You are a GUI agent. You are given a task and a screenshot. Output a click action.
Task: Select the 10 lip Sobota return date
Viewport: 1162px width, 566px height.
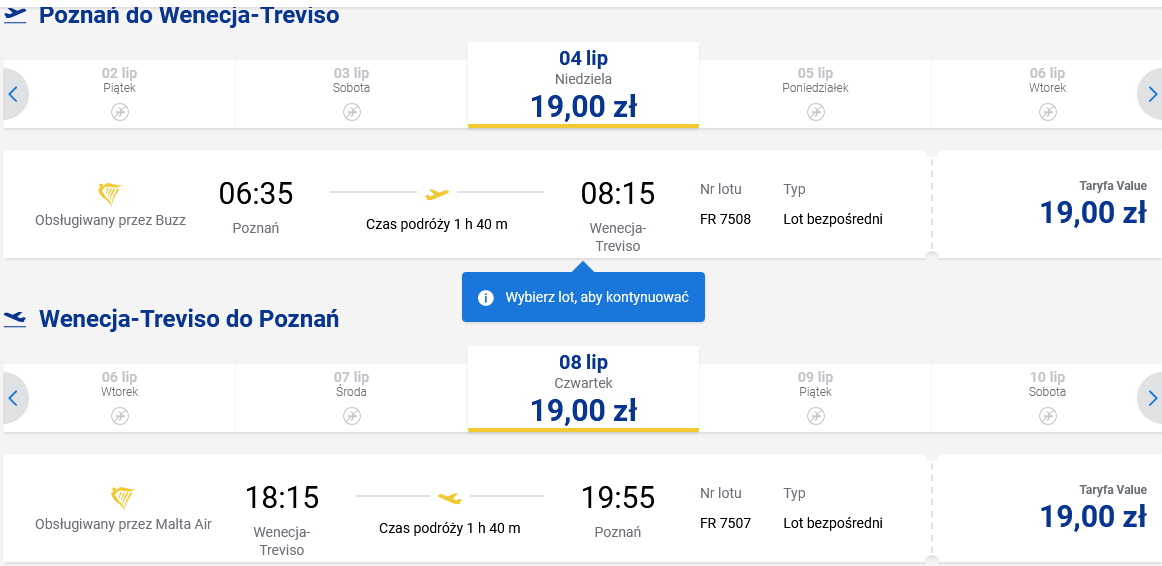(x=1046, y=398)
